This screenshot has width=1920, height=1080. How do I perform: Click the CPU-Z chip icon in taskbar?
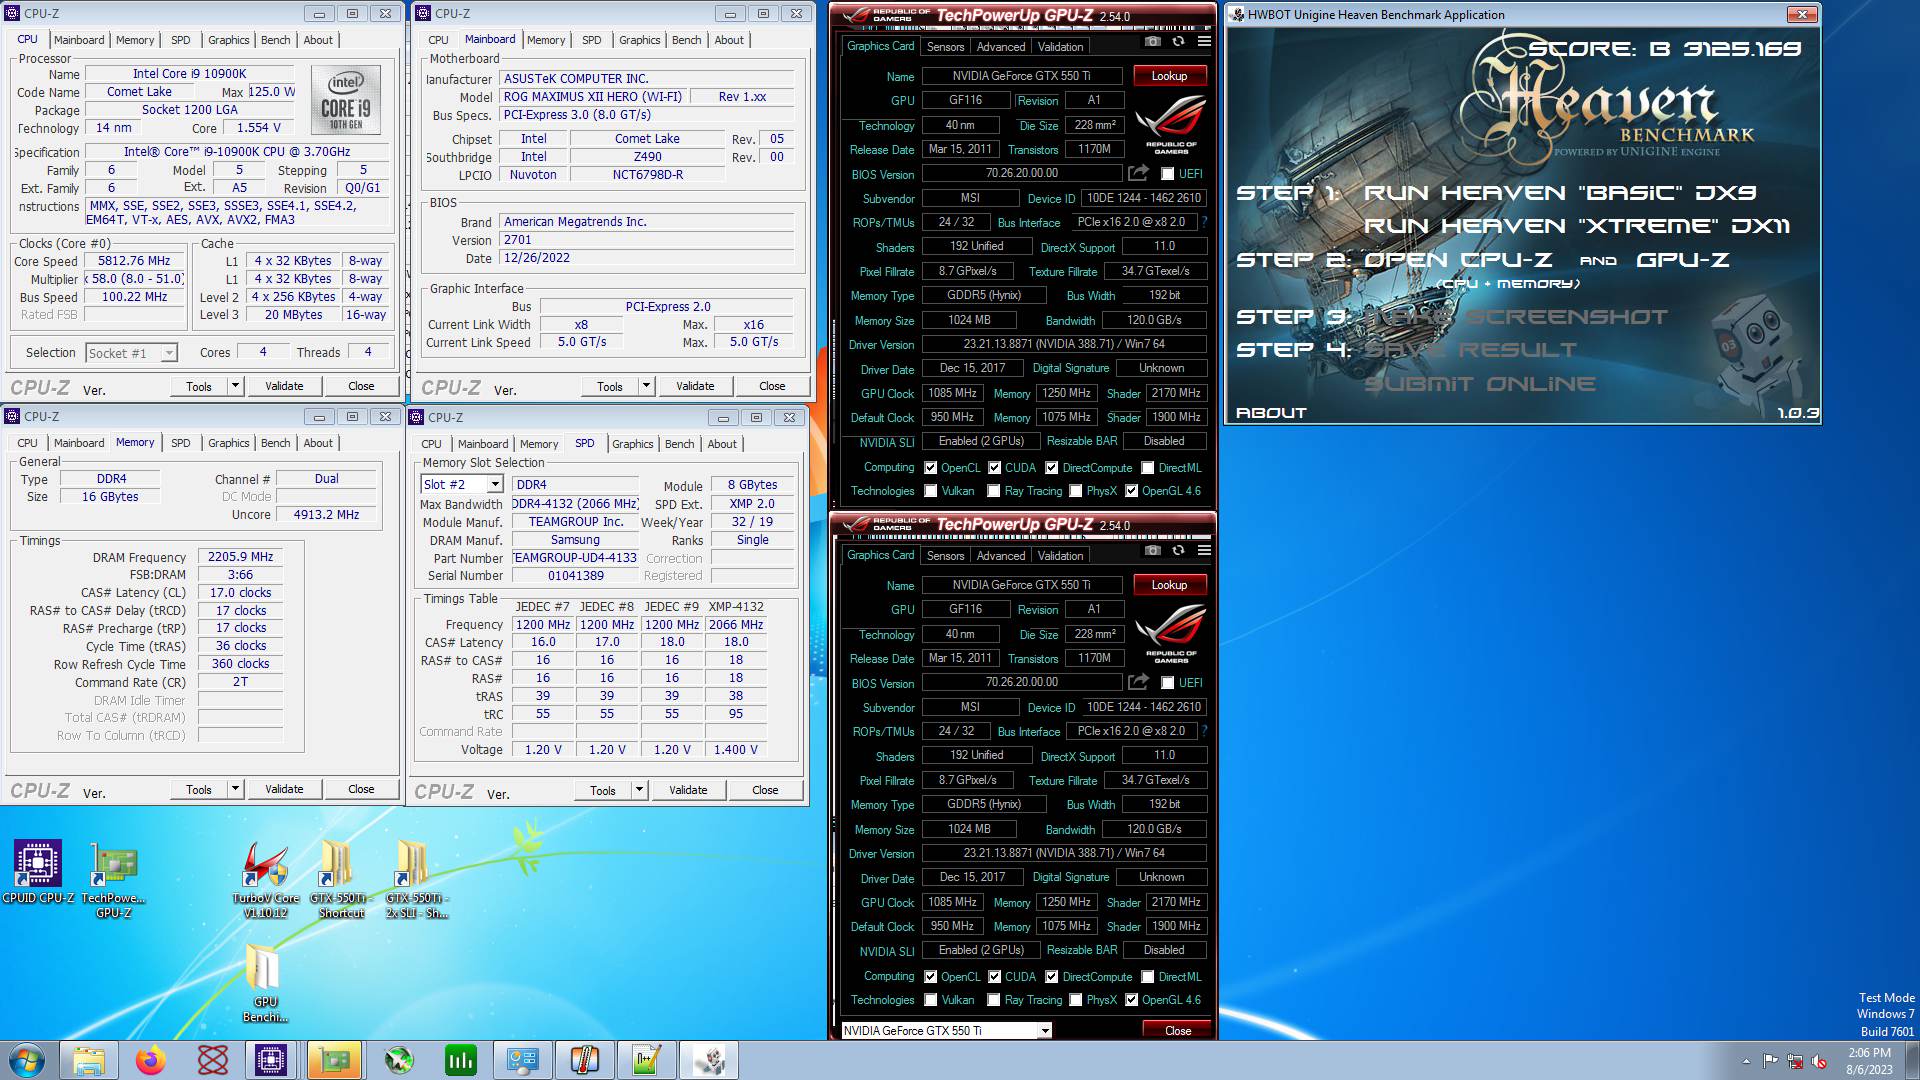[x=271, y=1060]
